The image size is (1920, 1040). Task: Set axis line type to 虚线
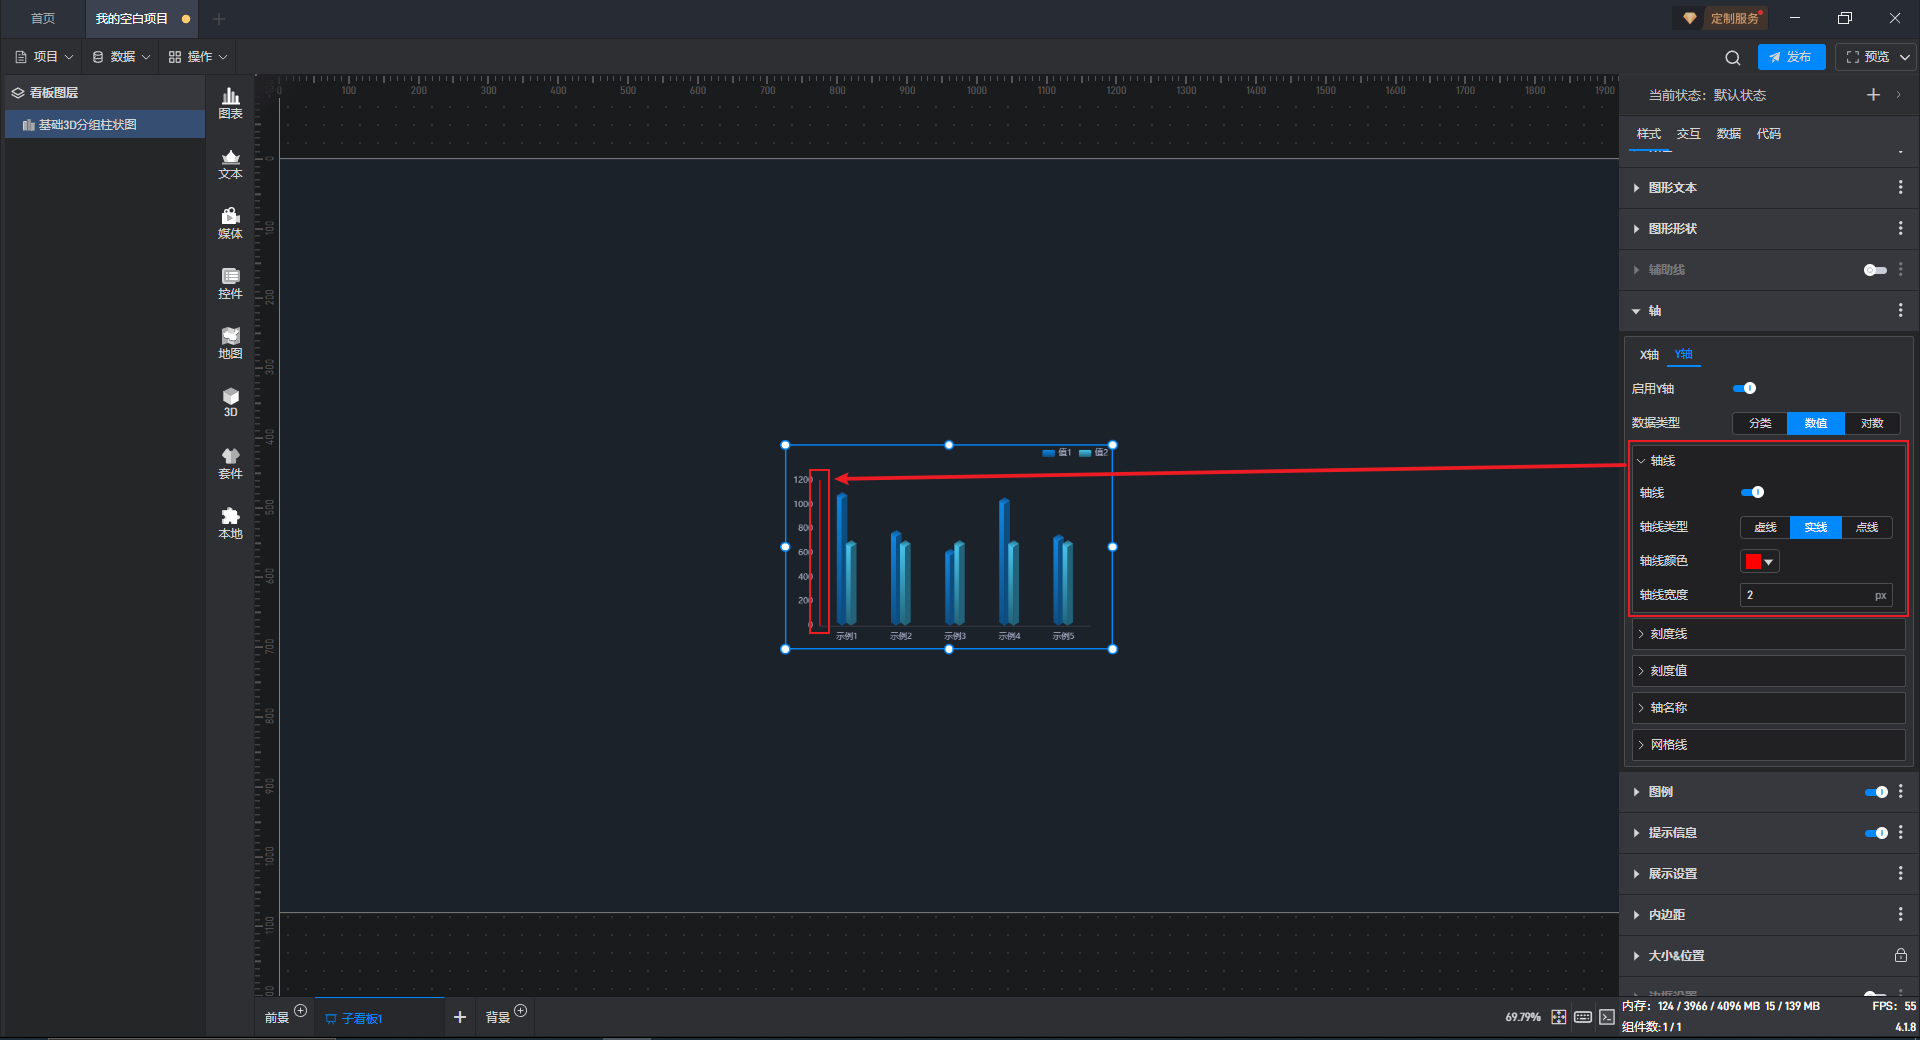tap(1766, 528)
